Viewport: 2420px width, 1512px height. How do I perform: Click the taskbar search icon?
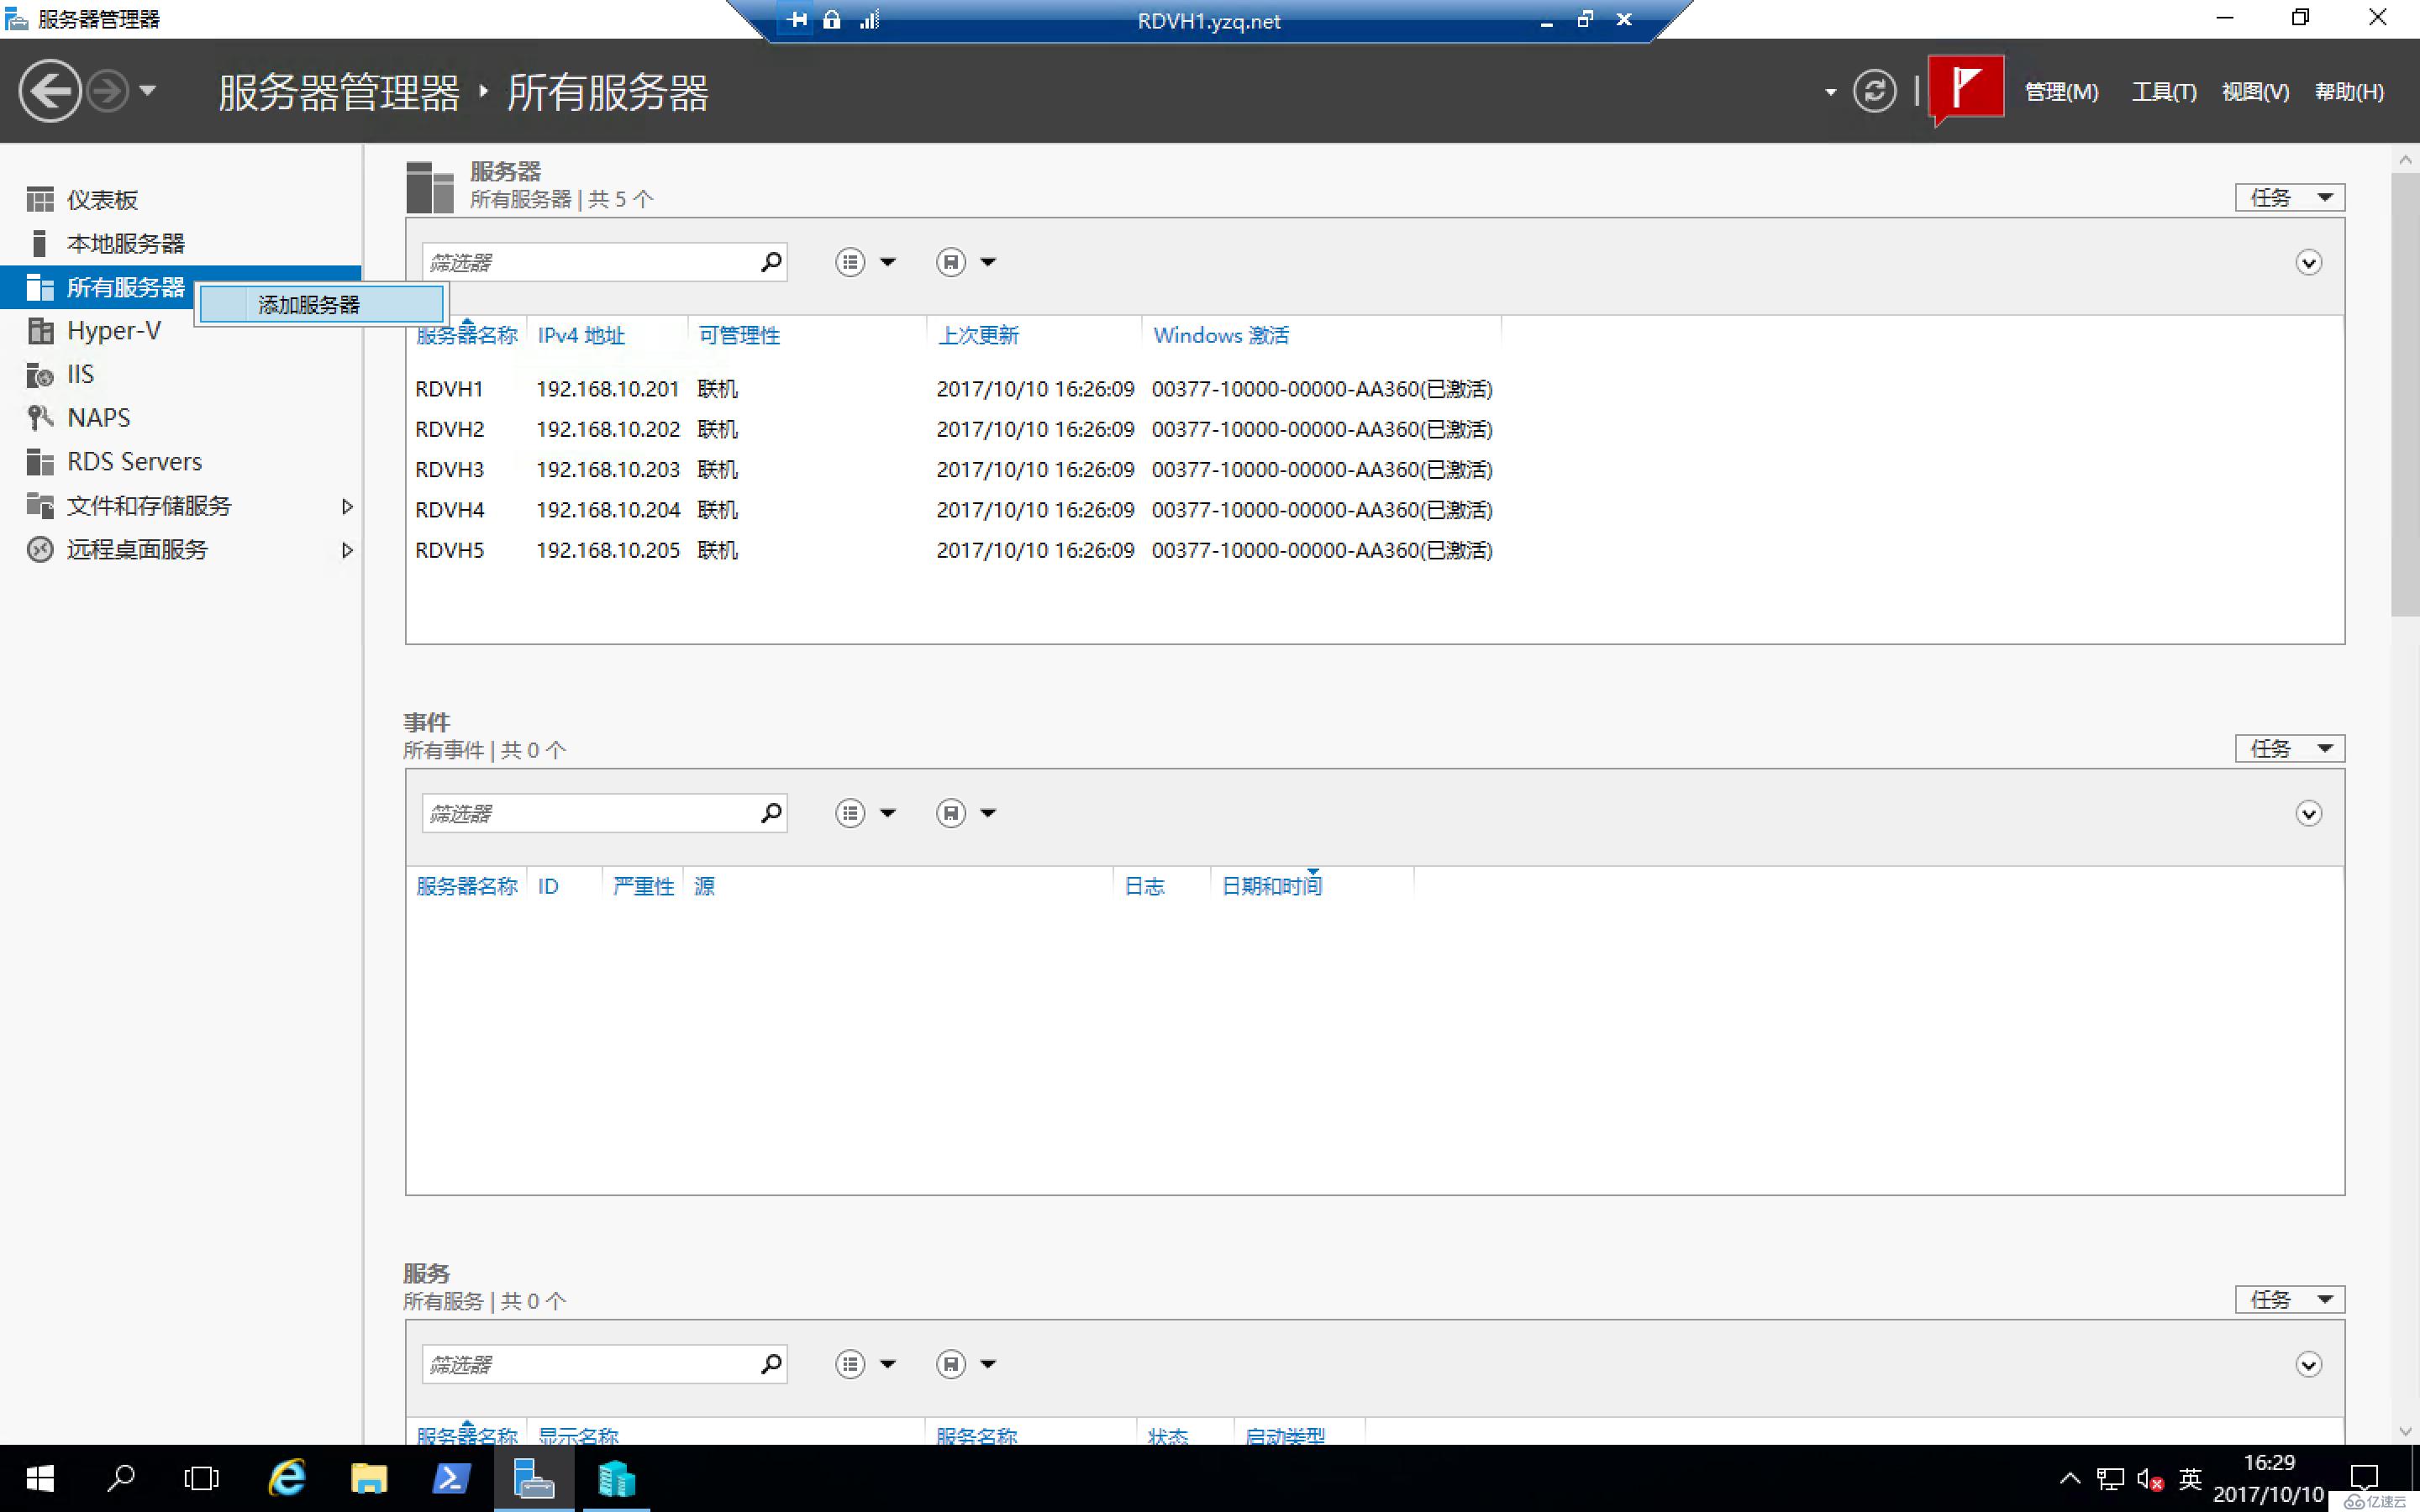coord(121,1478)
